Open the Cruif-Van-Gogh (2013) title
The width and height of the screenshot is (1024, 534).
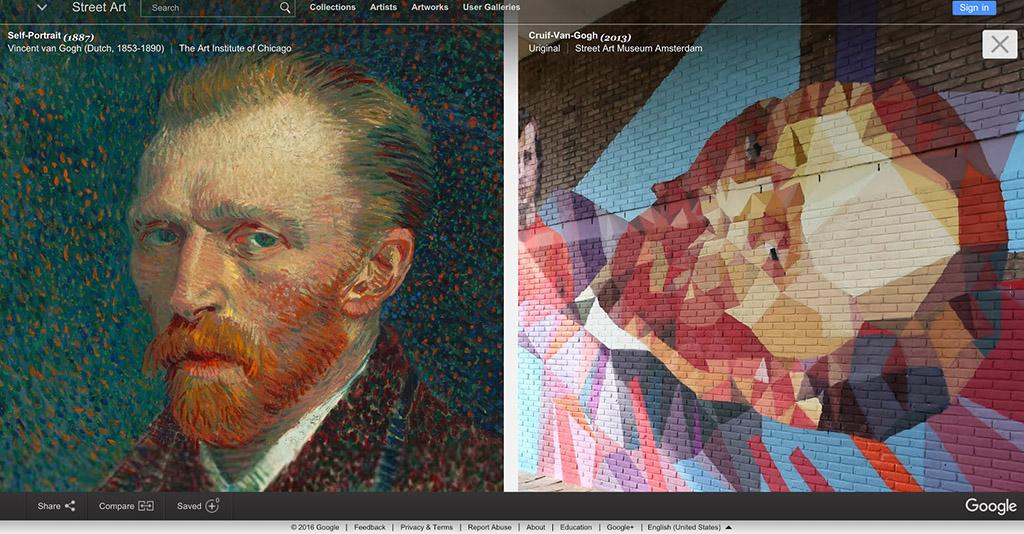point(580,37)
